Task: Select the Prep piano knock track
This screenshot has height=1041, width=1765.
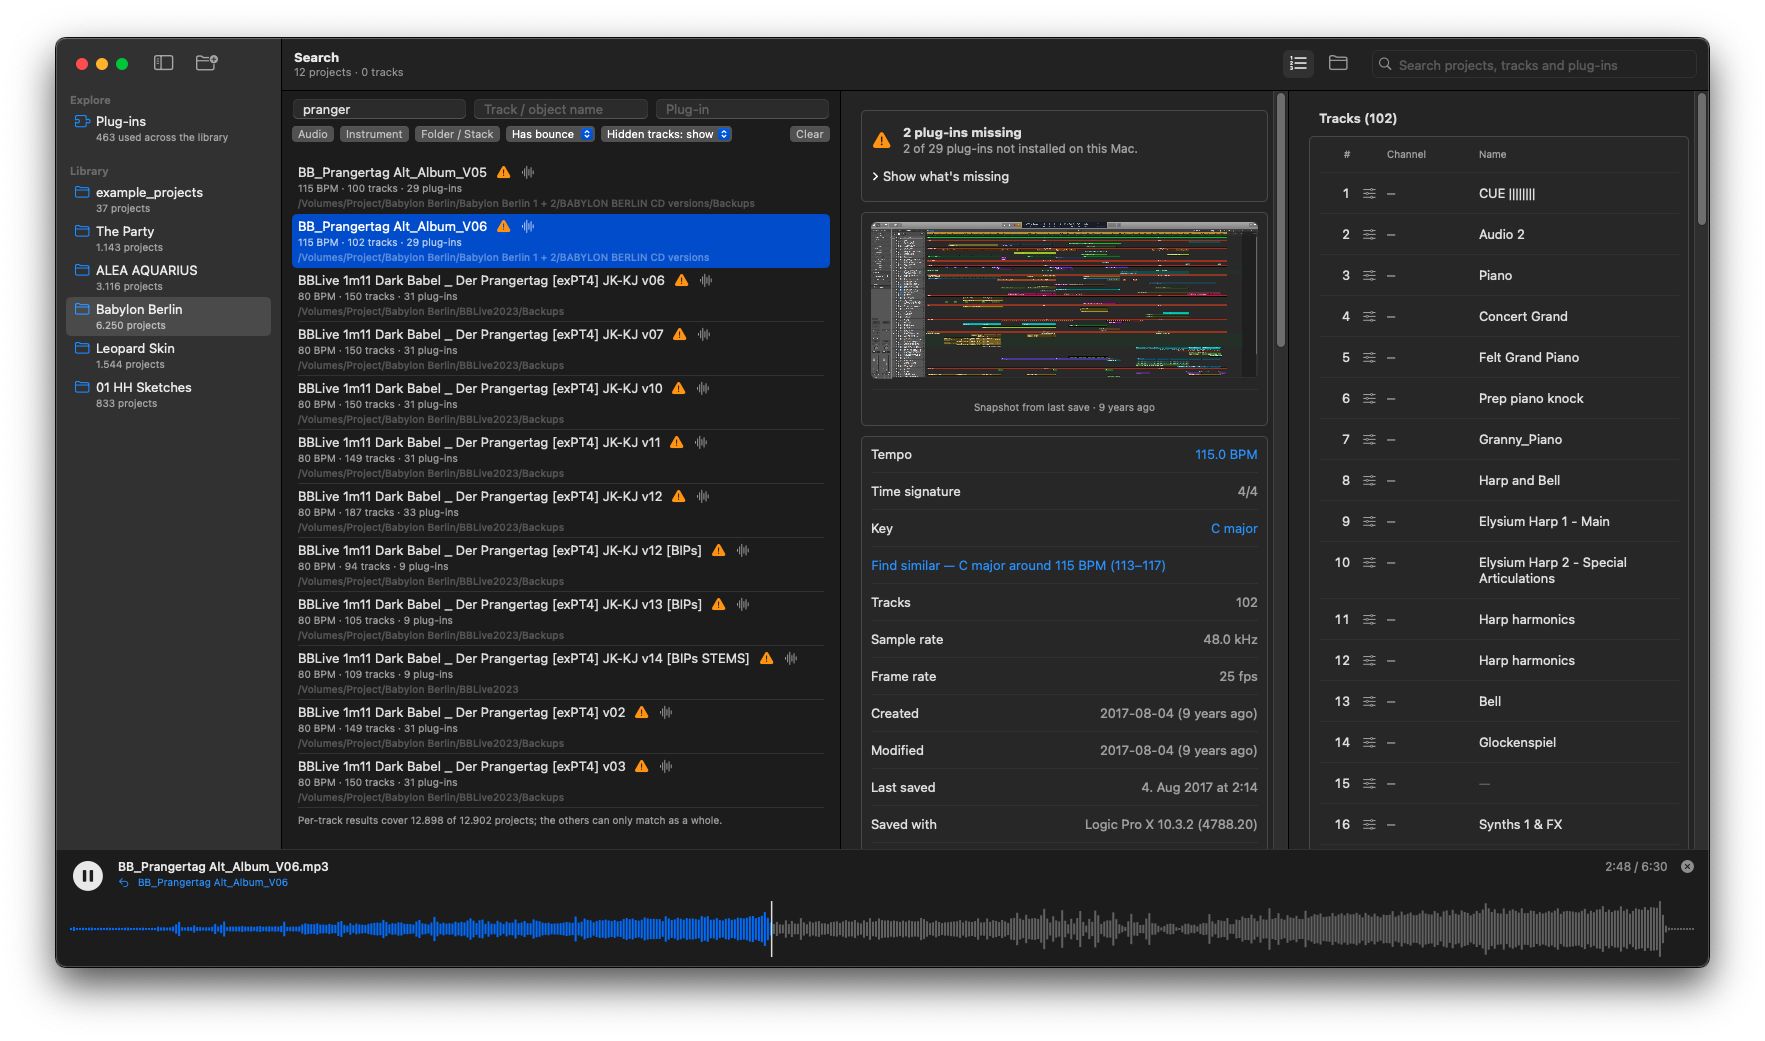Action: (x=1498, y=398)
